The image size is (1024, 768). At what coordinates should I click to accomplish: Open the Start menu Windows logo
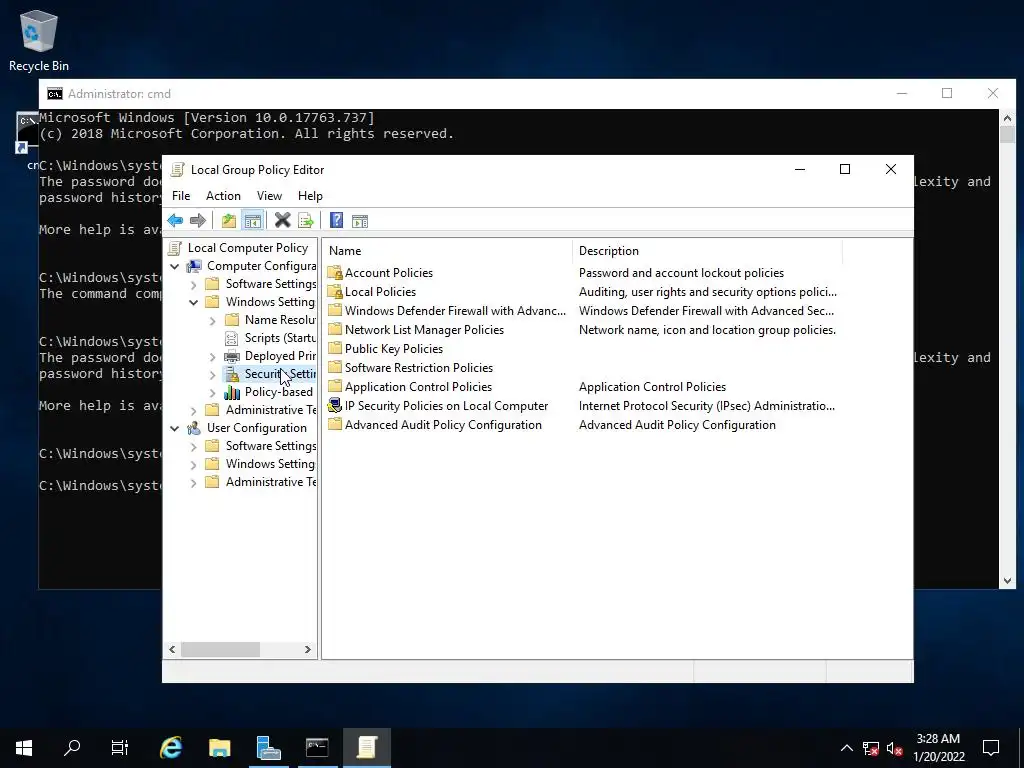[x=24, y=747]
